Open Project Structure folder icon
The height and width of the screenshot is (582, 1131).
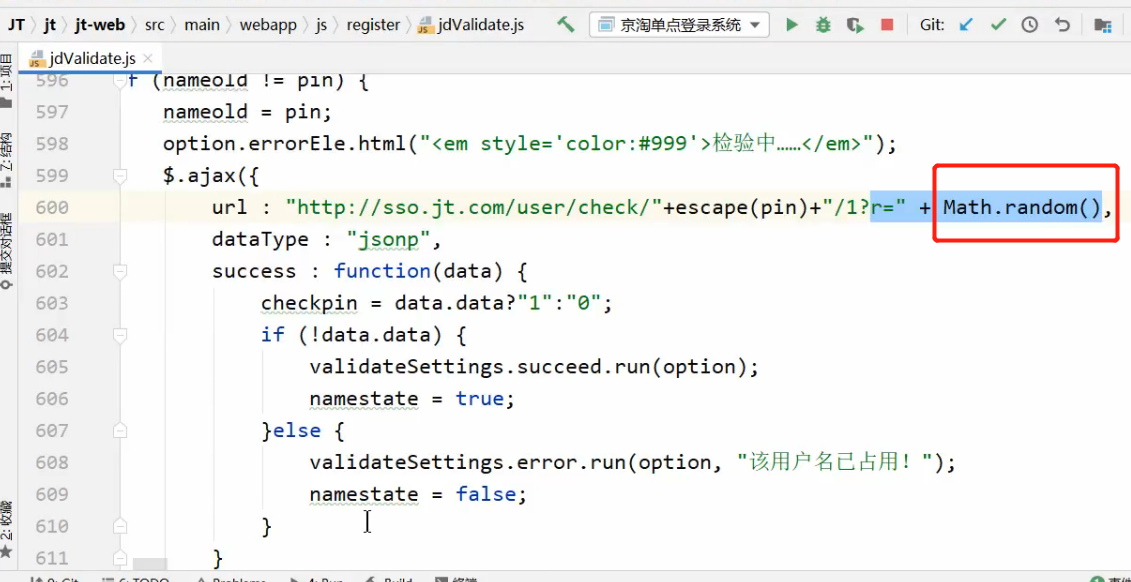[1102, 25]
